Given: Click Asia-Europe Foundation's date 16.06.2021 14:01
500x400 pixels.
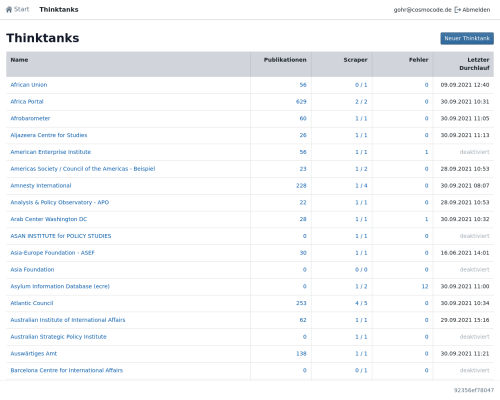Looking at the screenshot, I should pos(465,253).
